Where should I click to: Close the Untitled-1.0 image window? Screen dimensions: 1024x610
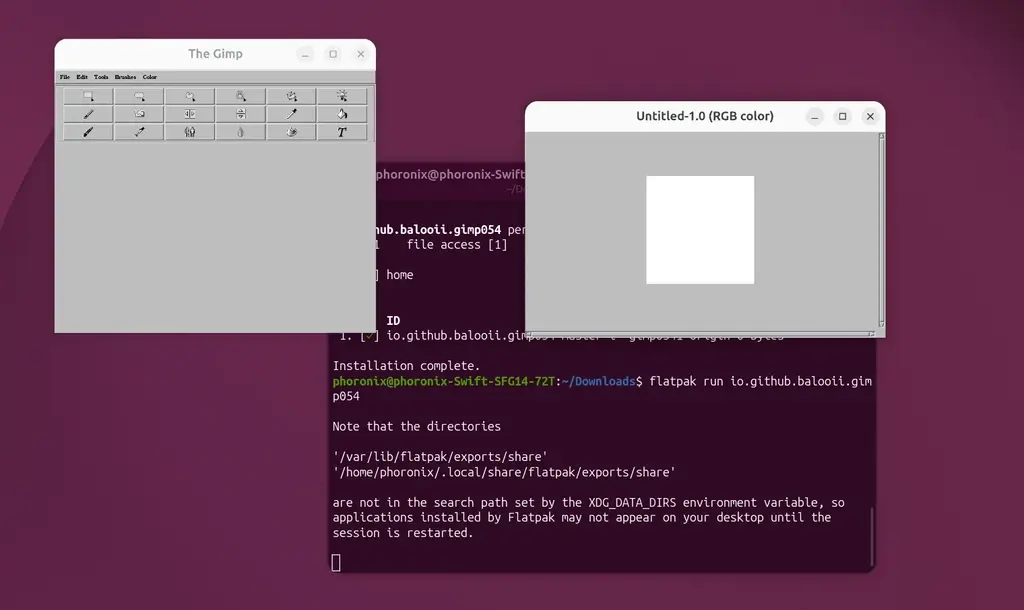point(871,116)
